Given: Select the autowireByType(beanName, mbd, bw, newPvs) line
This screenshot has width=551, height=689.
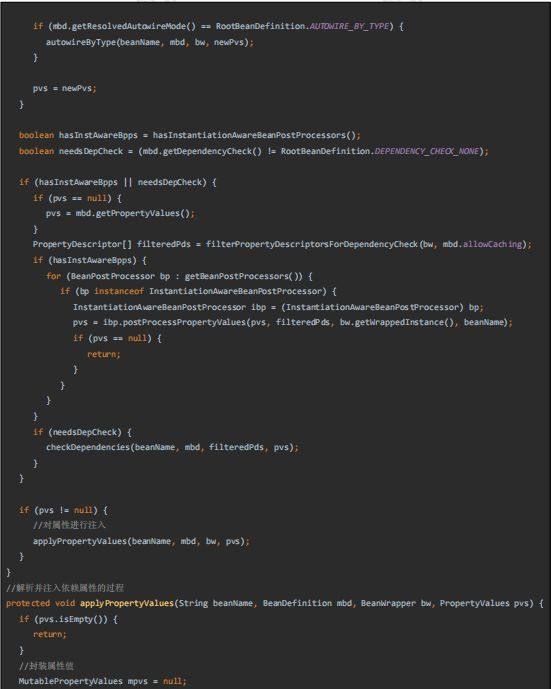Looking at the screenshot, I should tap(150, 42).
